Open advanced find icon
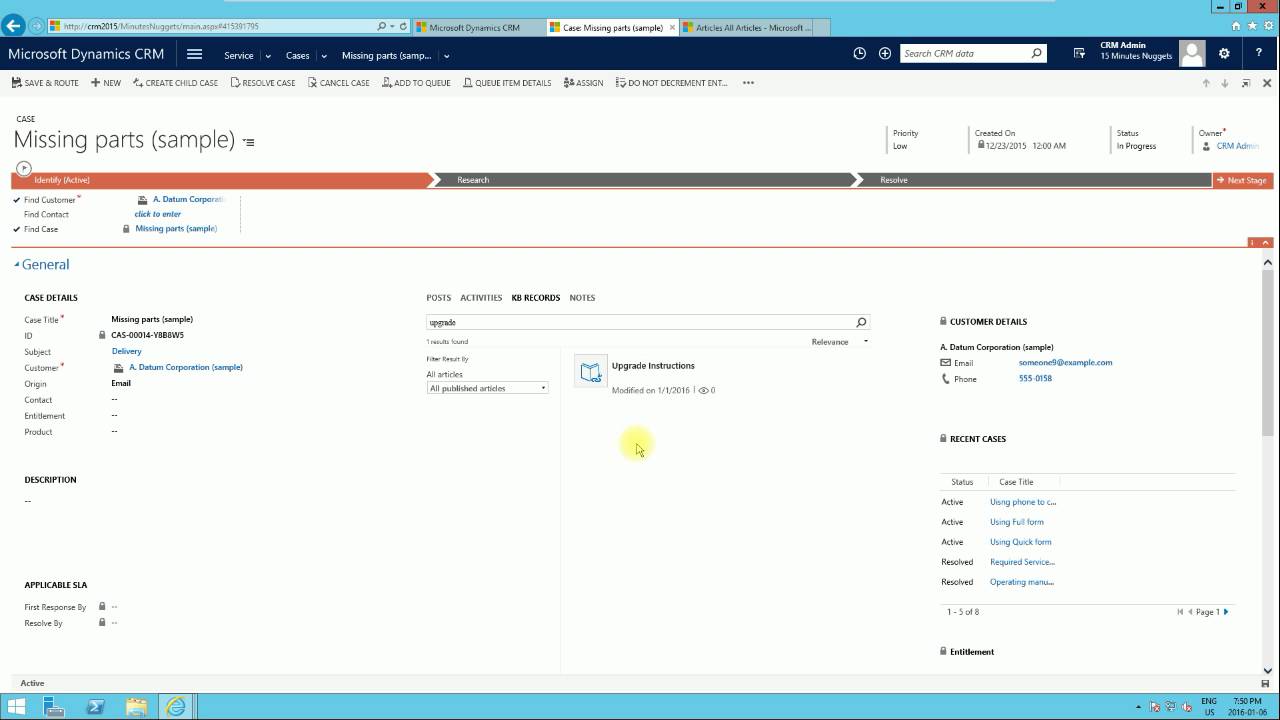This screenshot has width=1280, height=720. [x=1079, y=54]
